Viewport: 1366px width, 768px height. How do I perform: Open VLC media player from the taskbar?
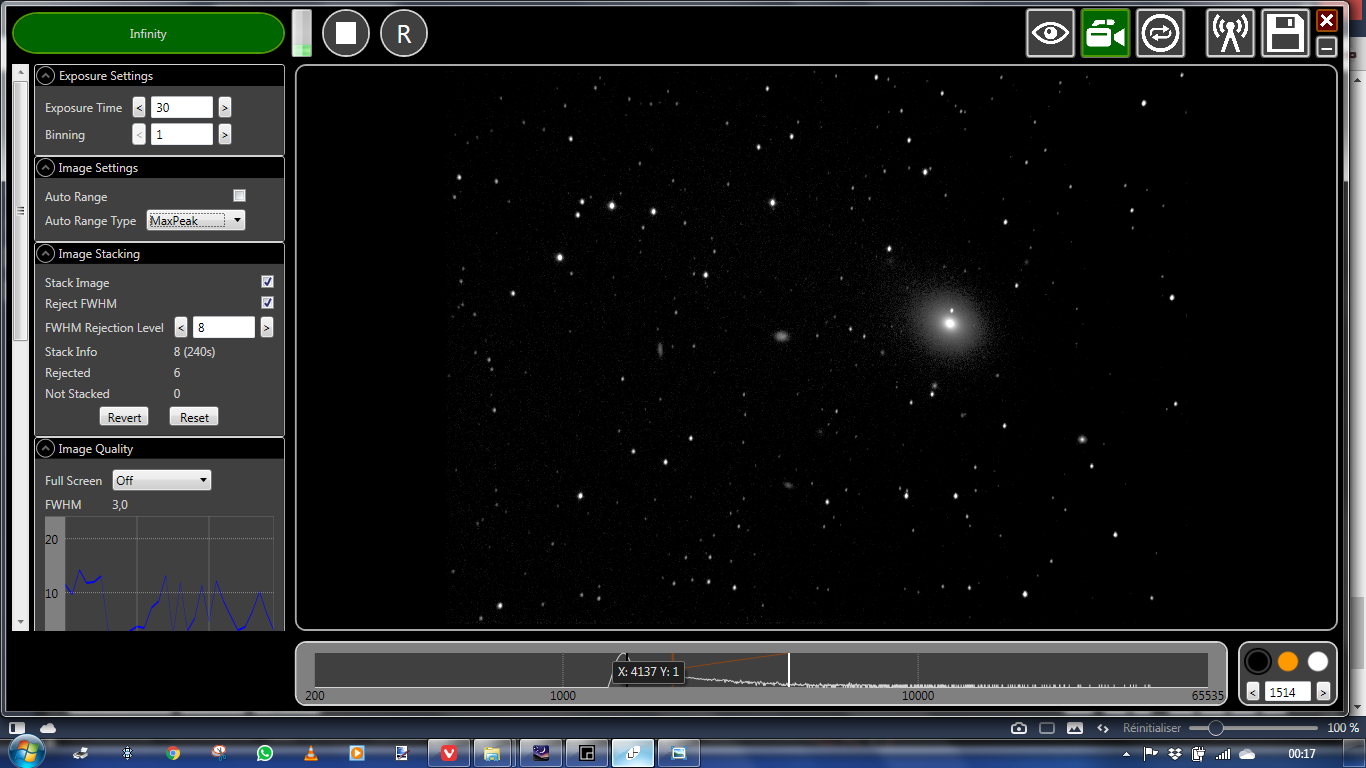(310, 753)
